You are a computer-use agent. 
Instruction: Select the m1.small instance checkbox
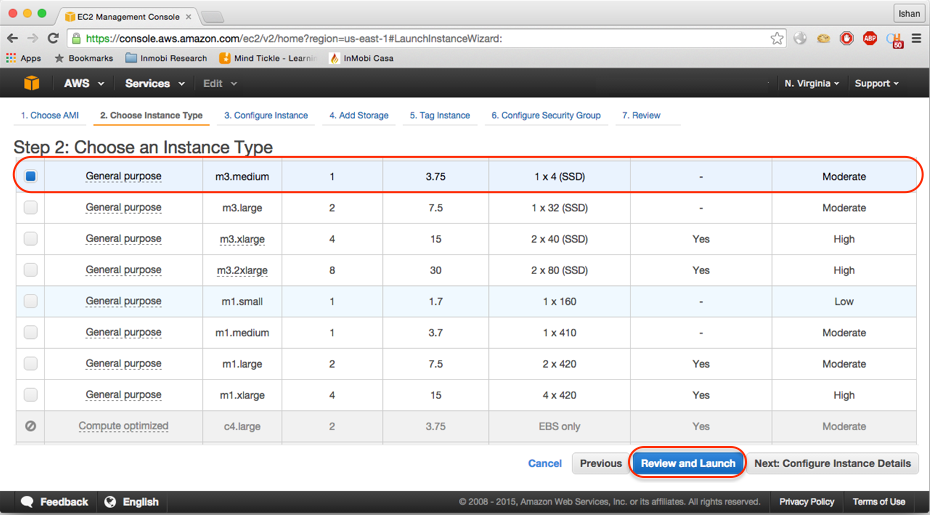pos(30,301)
